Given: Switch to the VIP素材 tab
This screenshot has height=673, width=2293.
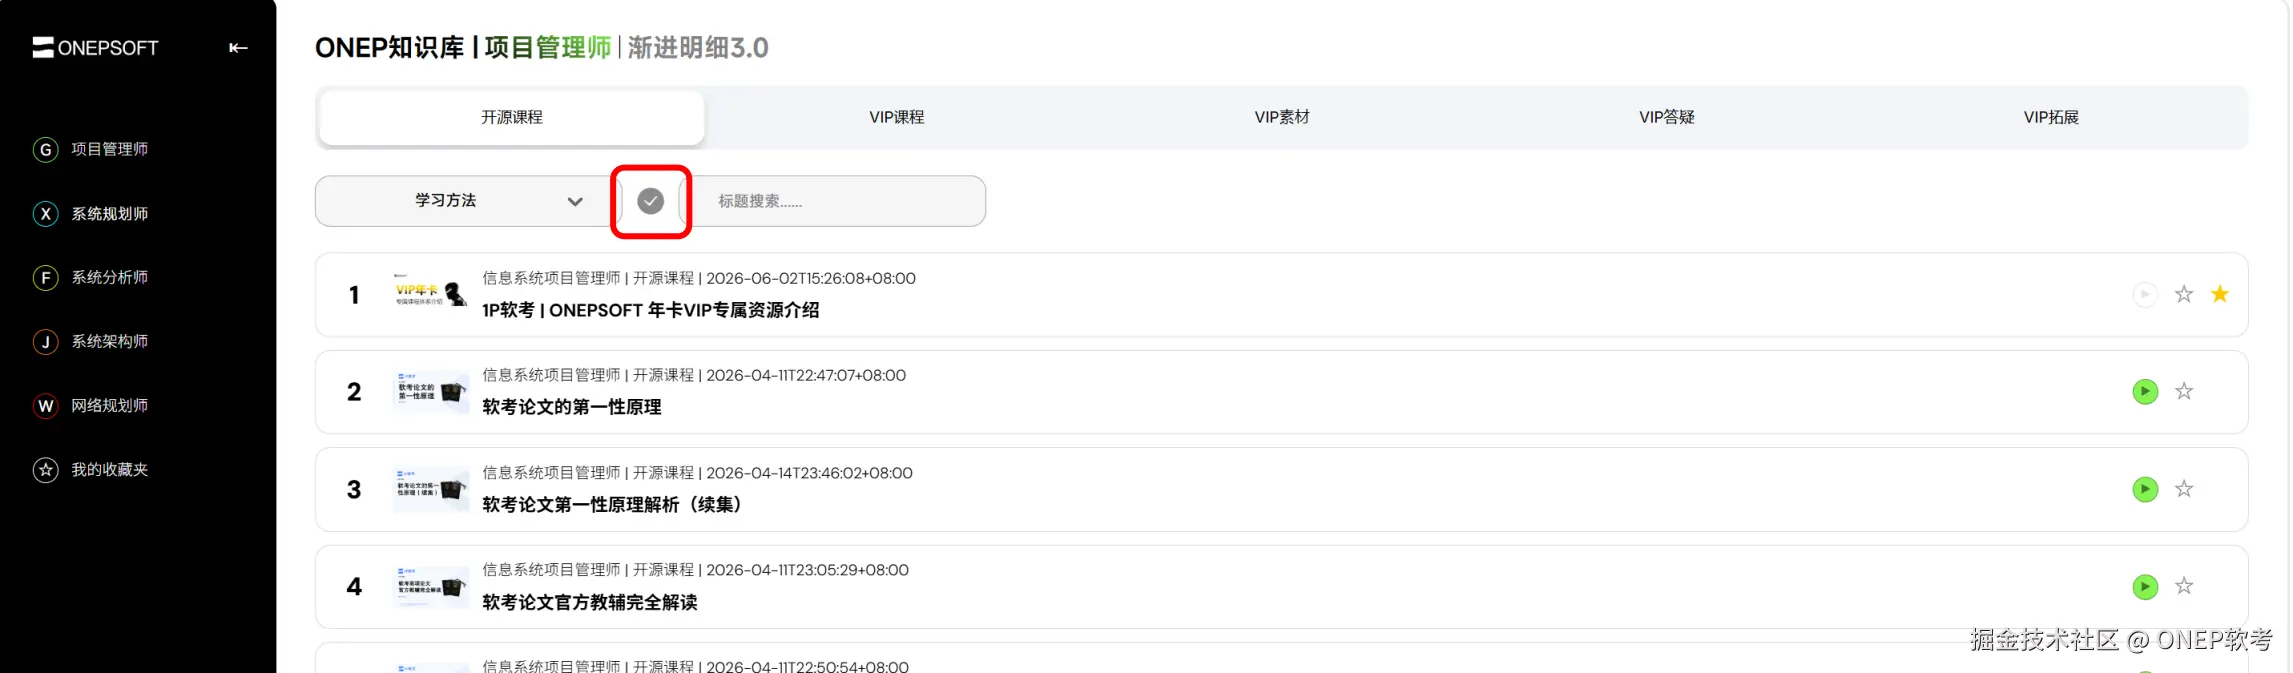Looking at the screenshot, I should [x=1282, y=117].
